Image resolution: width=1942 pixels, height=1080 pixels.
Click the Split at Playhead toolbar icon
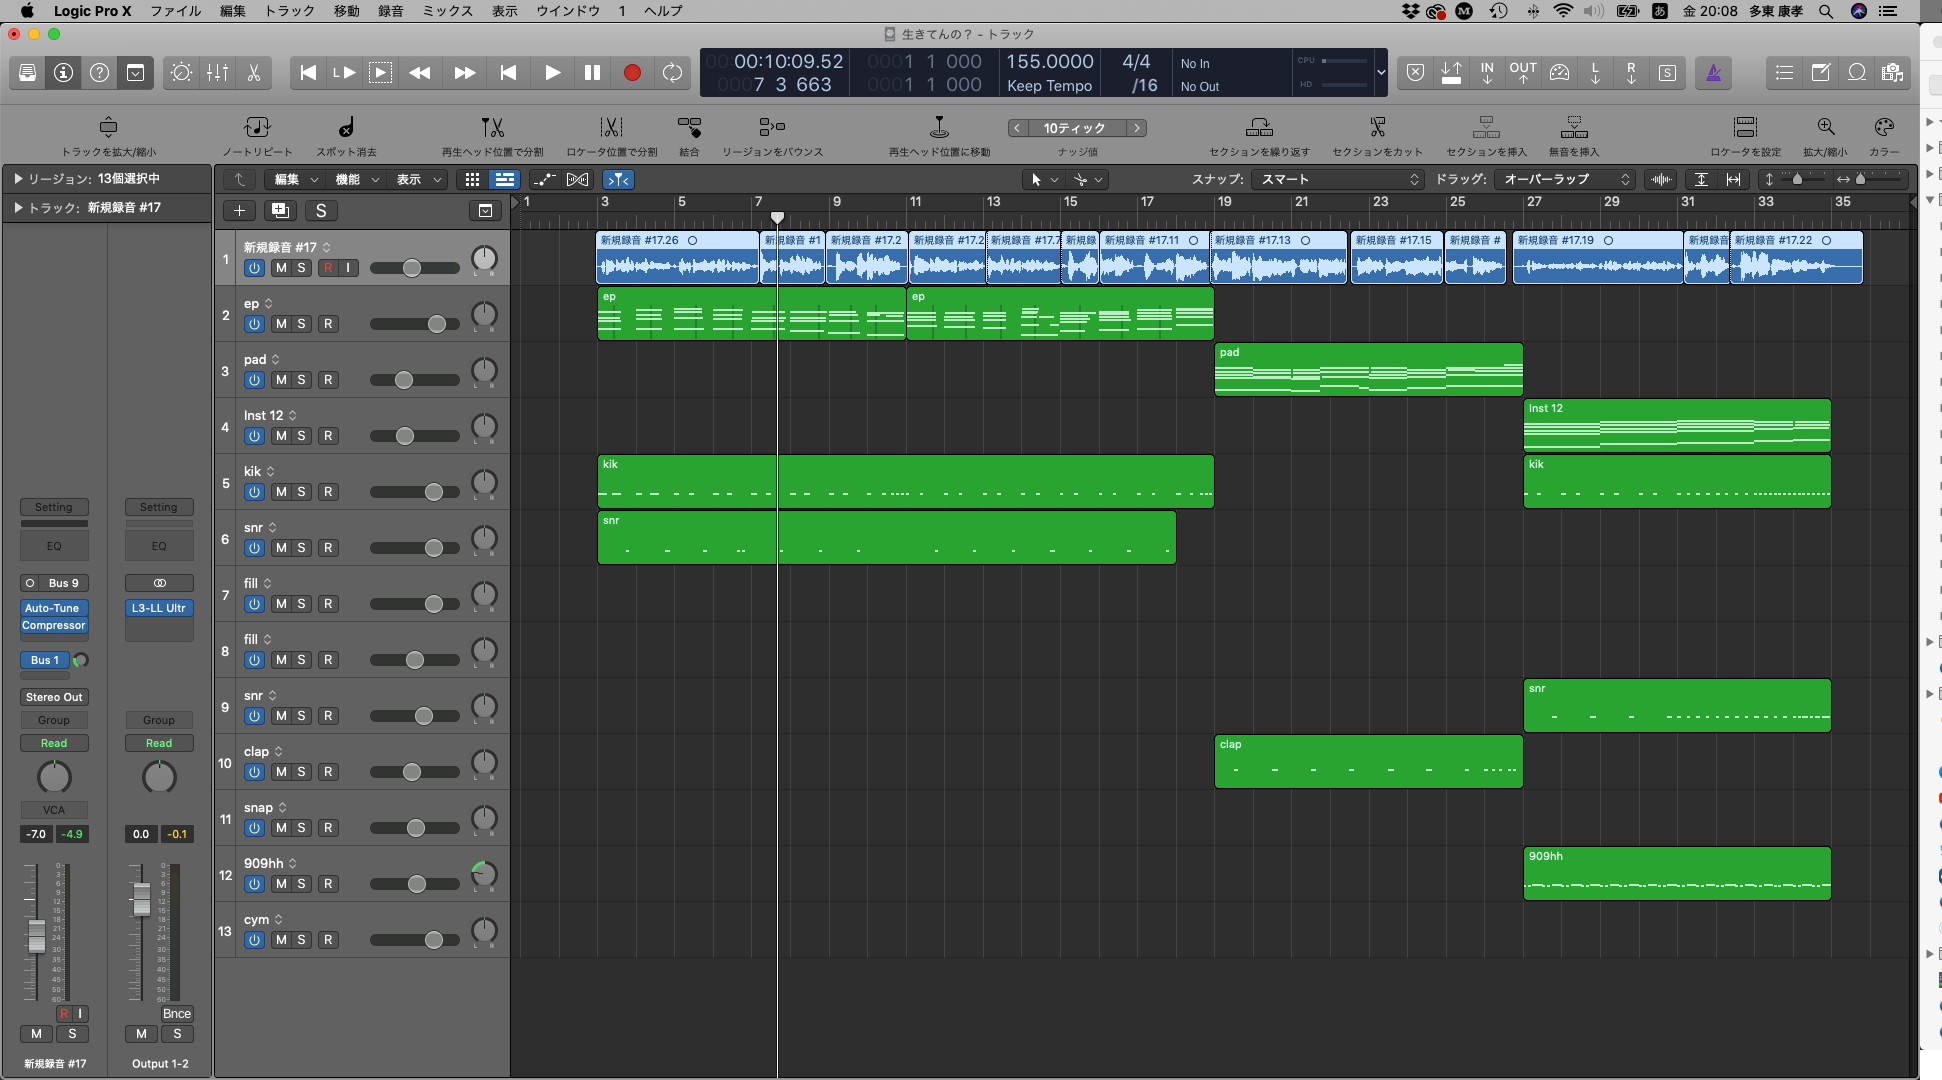492,128
